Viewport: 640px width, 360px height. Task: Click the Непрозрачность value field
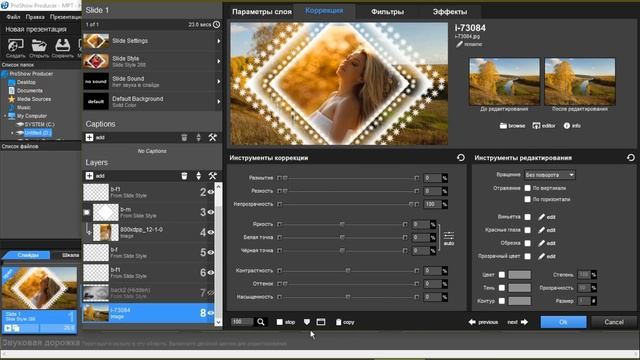click(x=433, y=204)
